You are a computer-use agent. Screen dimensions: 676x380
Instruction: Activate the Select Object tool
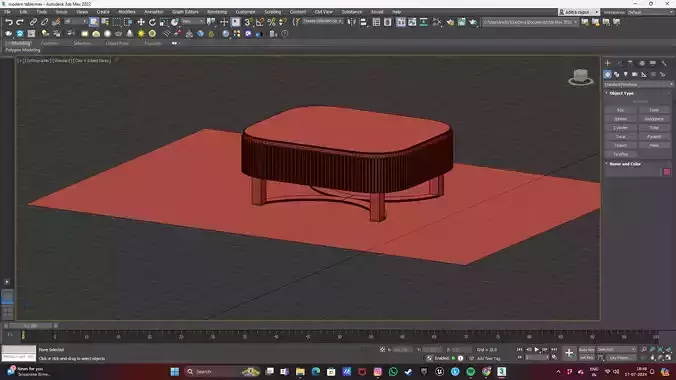tap(94, 22)
